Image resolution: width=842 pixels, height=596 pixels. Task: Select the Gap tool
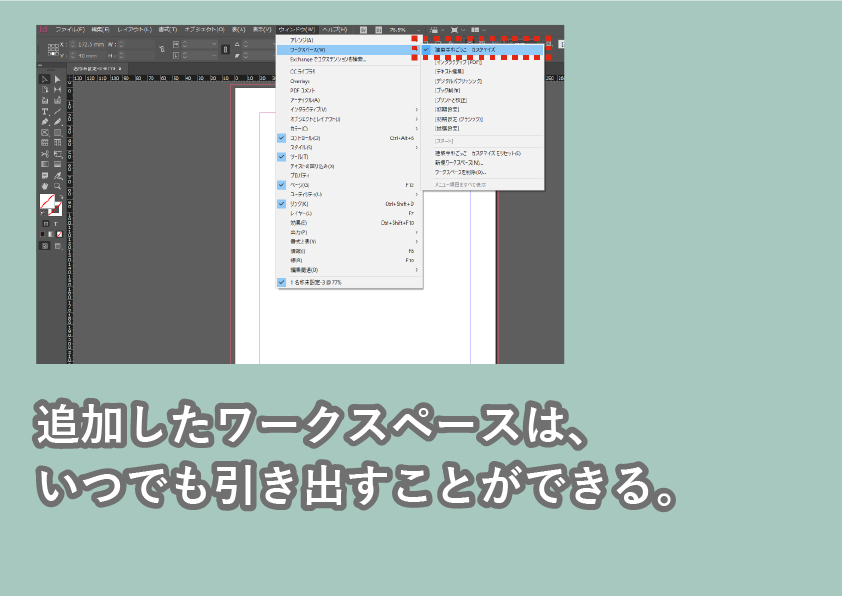(57, 90)
